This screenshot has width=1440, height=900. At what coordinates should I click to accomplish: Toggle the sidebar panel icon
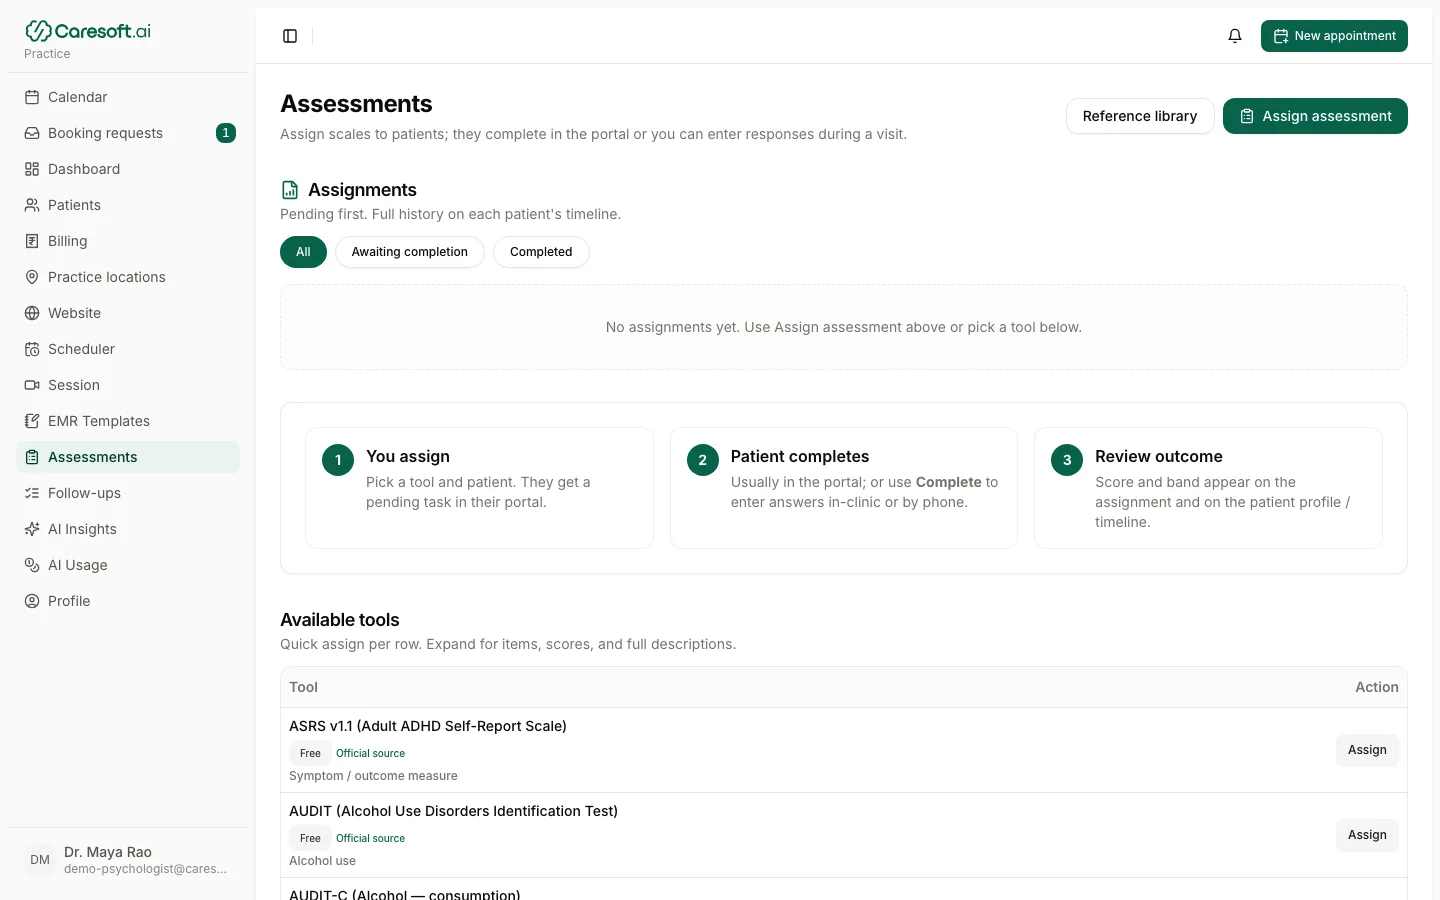(290, 36)
